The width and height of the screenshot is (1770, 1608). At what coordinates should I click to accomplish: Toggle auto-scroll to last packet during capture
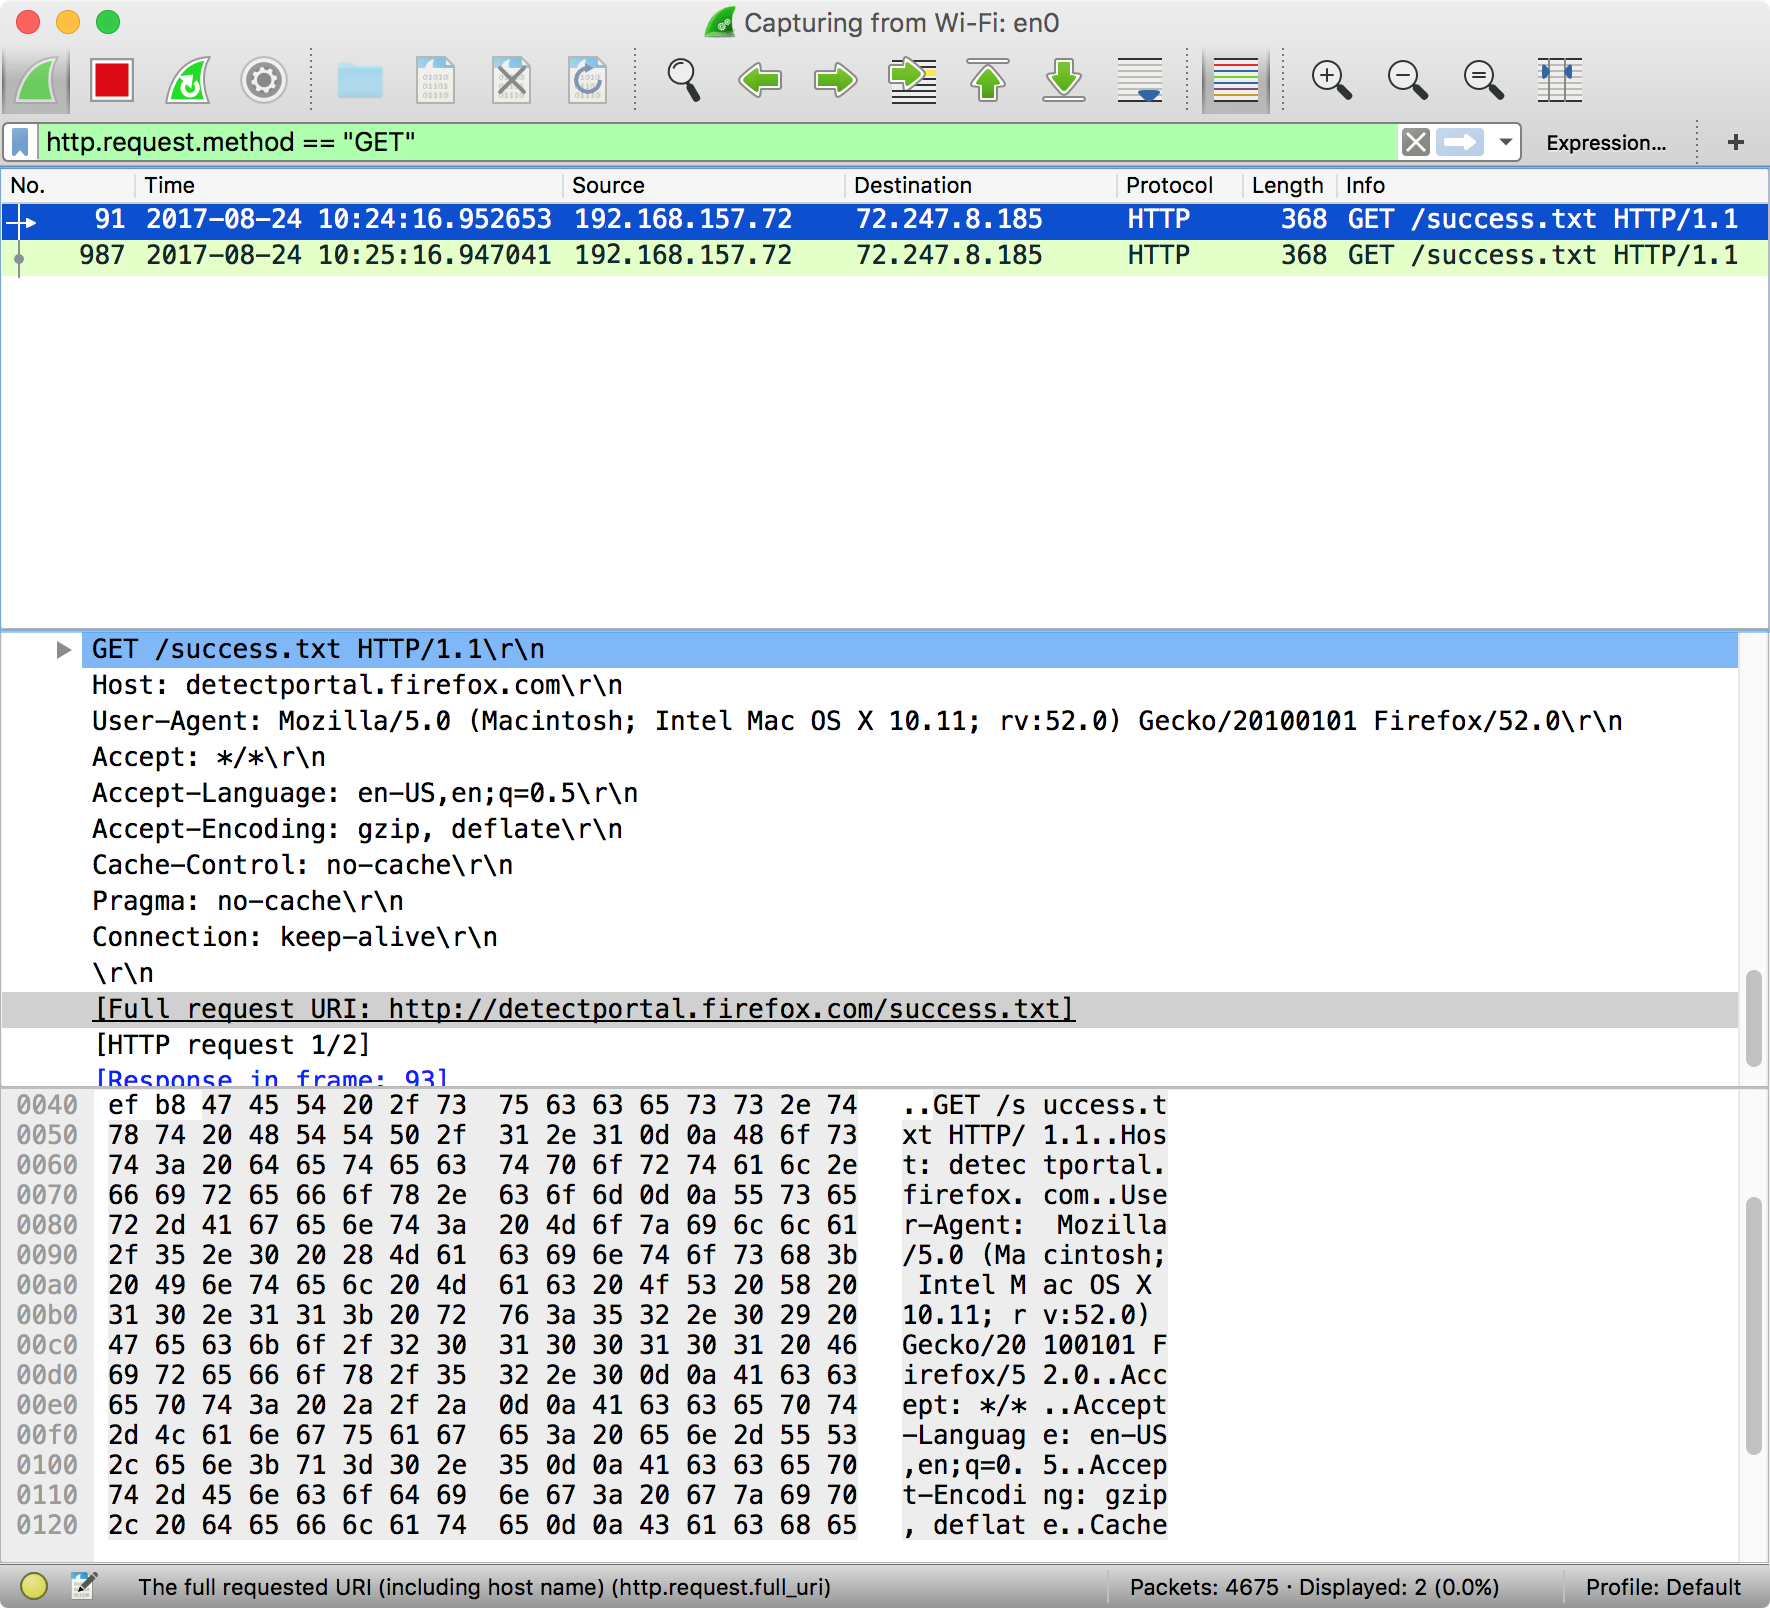(x=1140, y=80)
